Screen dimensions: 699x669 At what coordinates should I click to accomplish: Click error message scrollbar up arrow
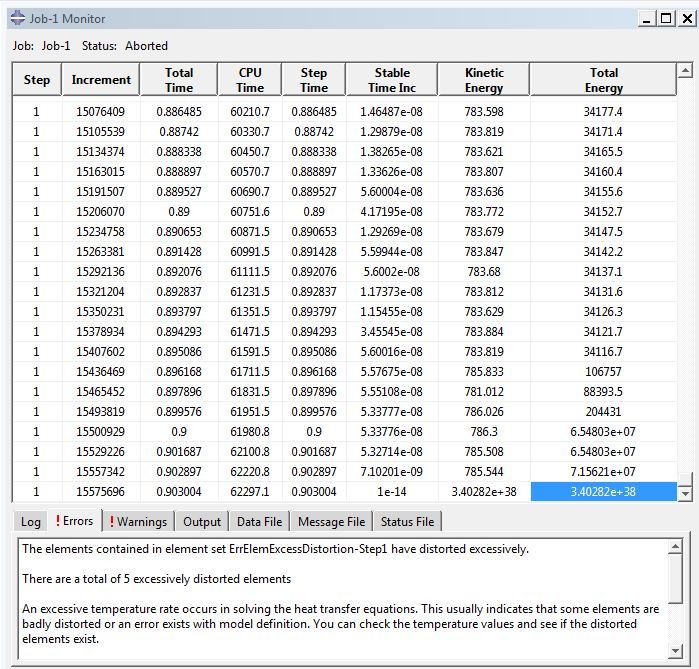(675, 546)
